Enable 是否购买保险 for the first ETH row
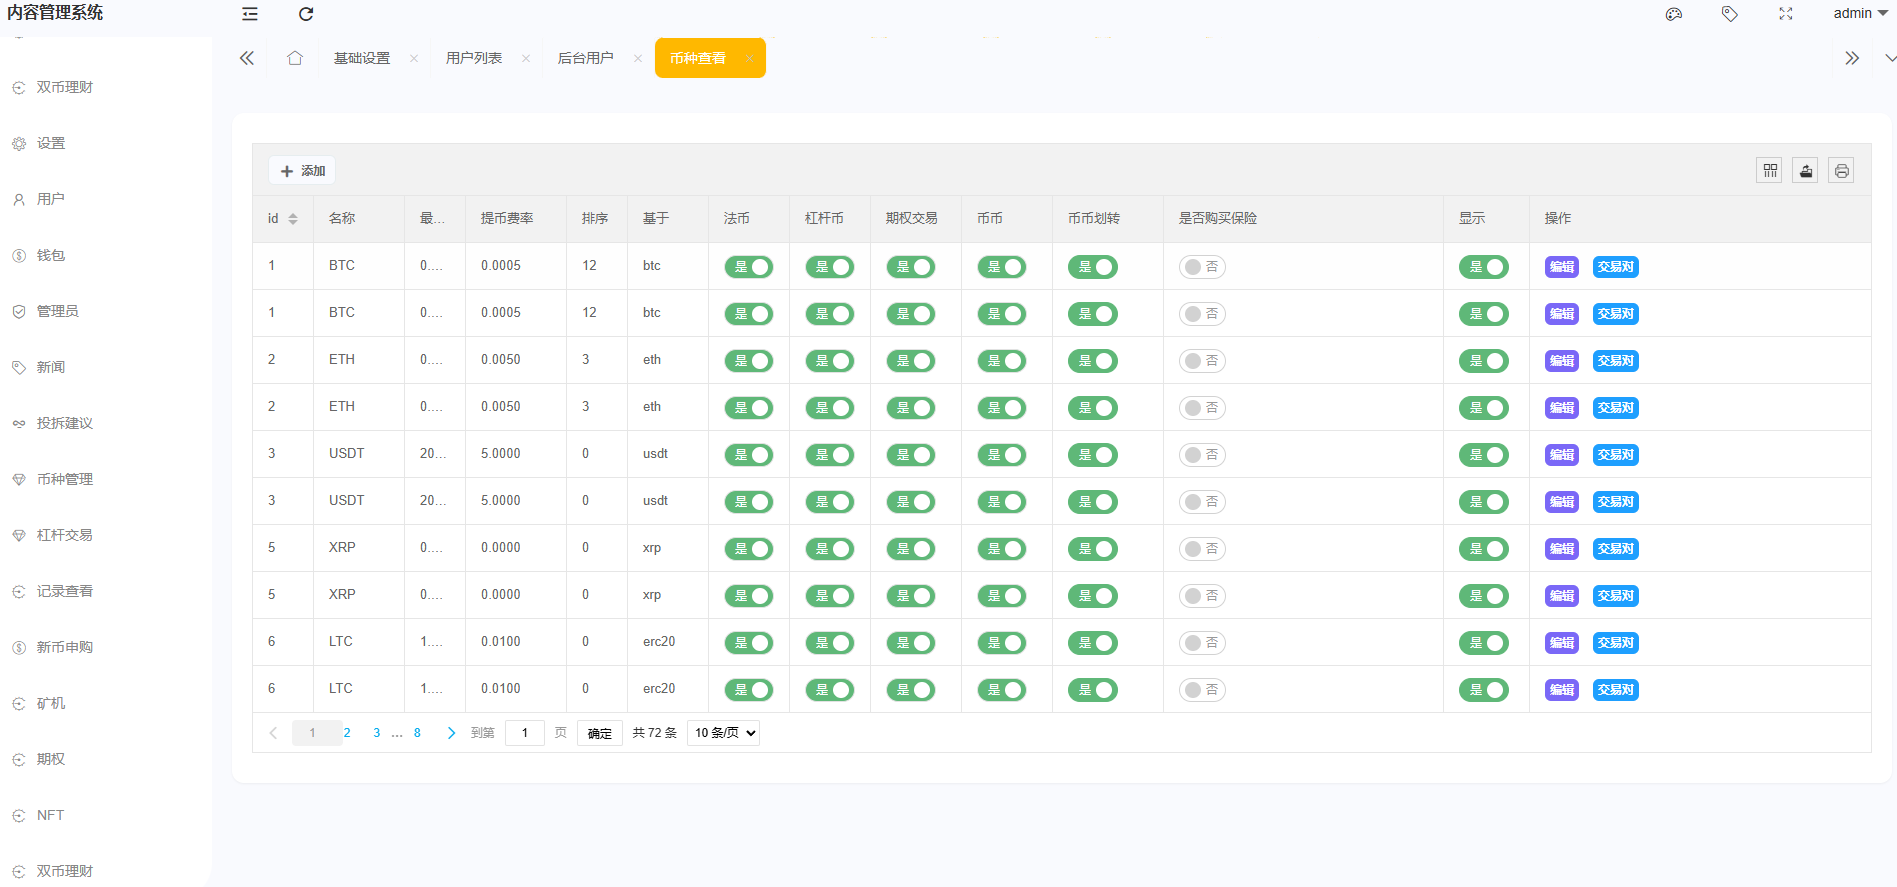The height and width of the screenshot is (887, 1897). pos(1202,361)
